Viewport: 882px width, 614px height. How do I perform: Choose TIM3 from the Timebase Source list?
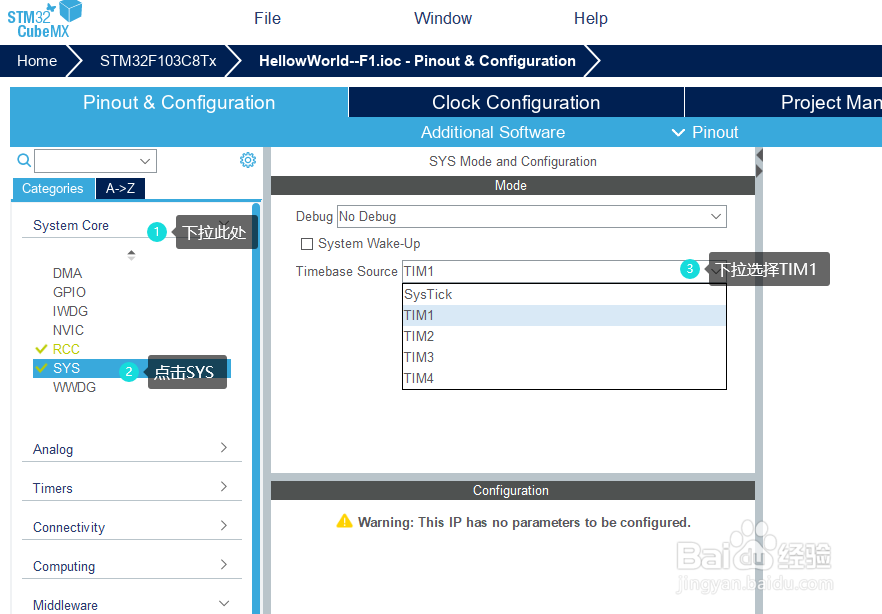[564, 357]
